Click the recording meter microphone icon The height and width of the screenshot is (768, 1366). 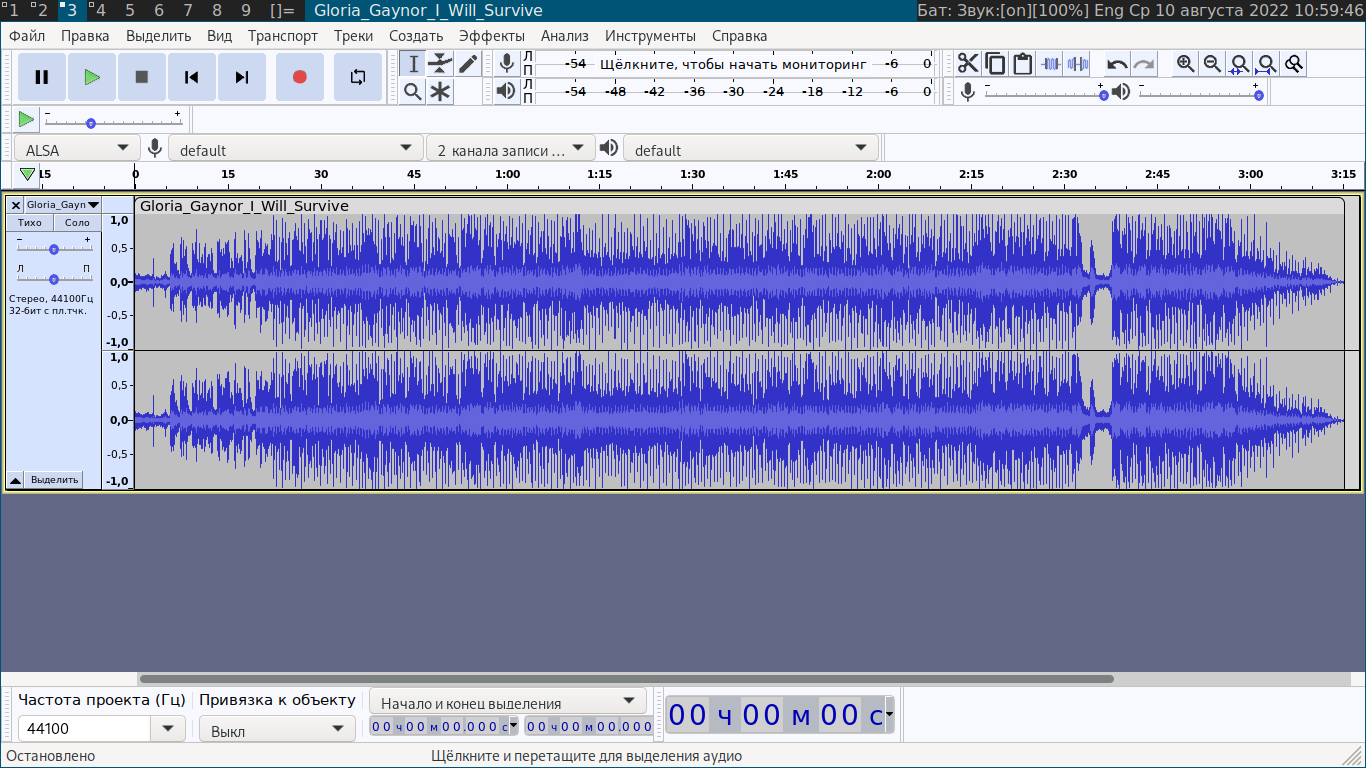coord(507,64)
